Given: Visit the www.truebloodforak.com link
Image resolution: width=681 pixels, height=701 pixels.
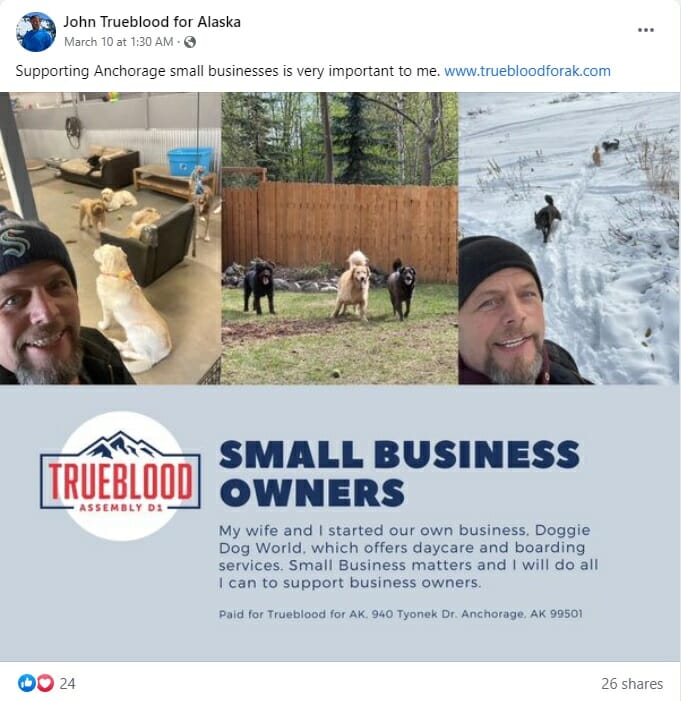Looking at the screenshot, I should 527,71.
